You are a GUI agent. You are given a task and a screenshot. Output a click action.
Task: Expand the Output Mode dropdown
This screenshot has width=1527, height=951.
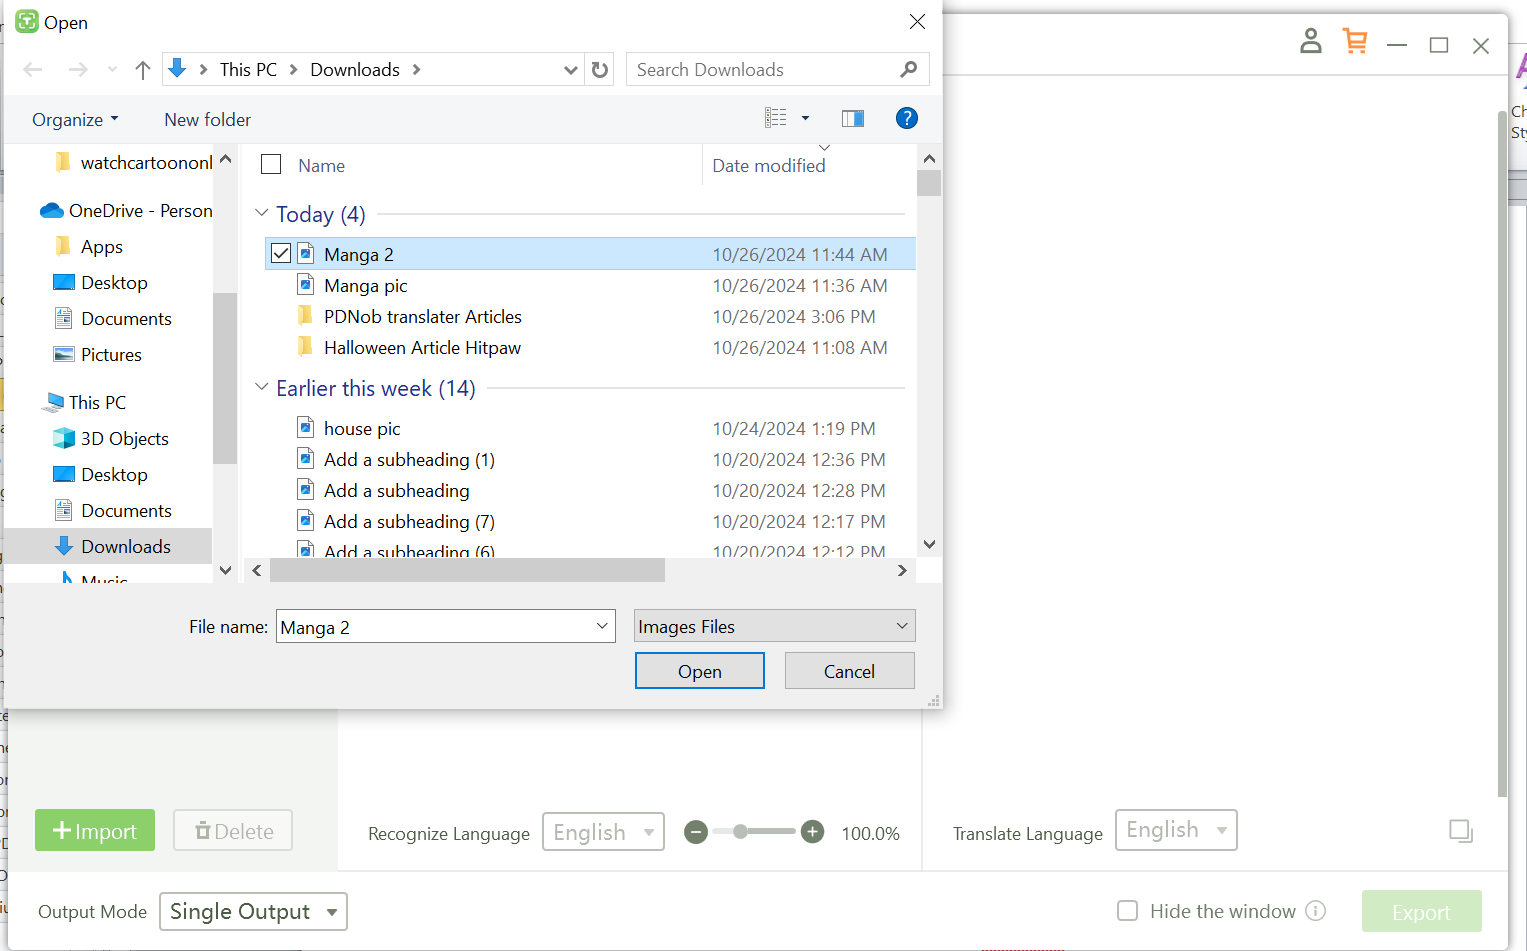pos(253,912)
